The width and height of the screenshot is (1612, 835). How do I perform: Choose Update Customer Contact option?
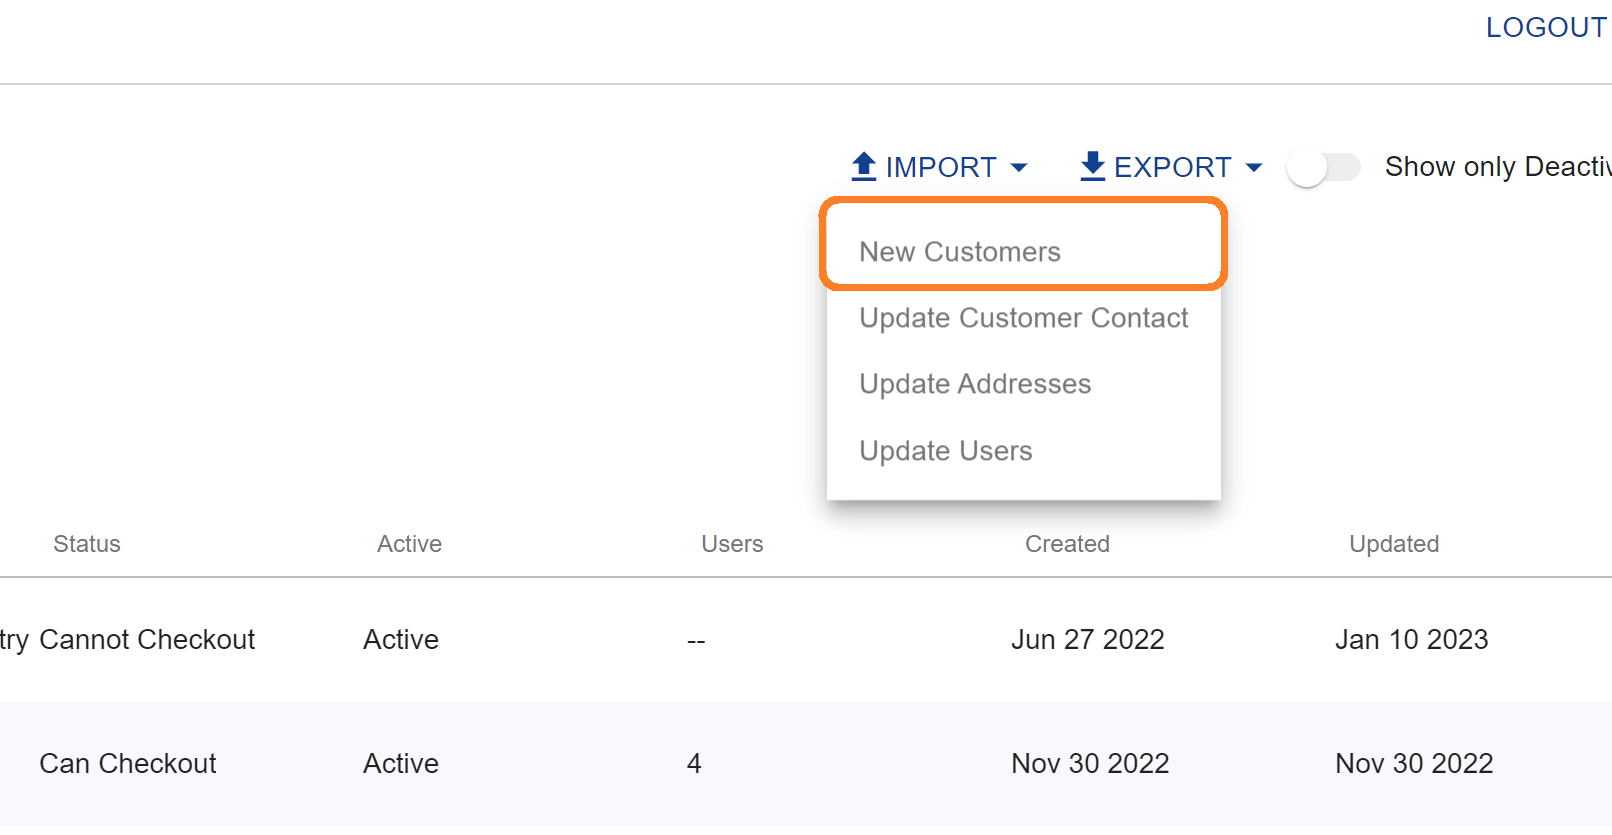(1023, 318)
